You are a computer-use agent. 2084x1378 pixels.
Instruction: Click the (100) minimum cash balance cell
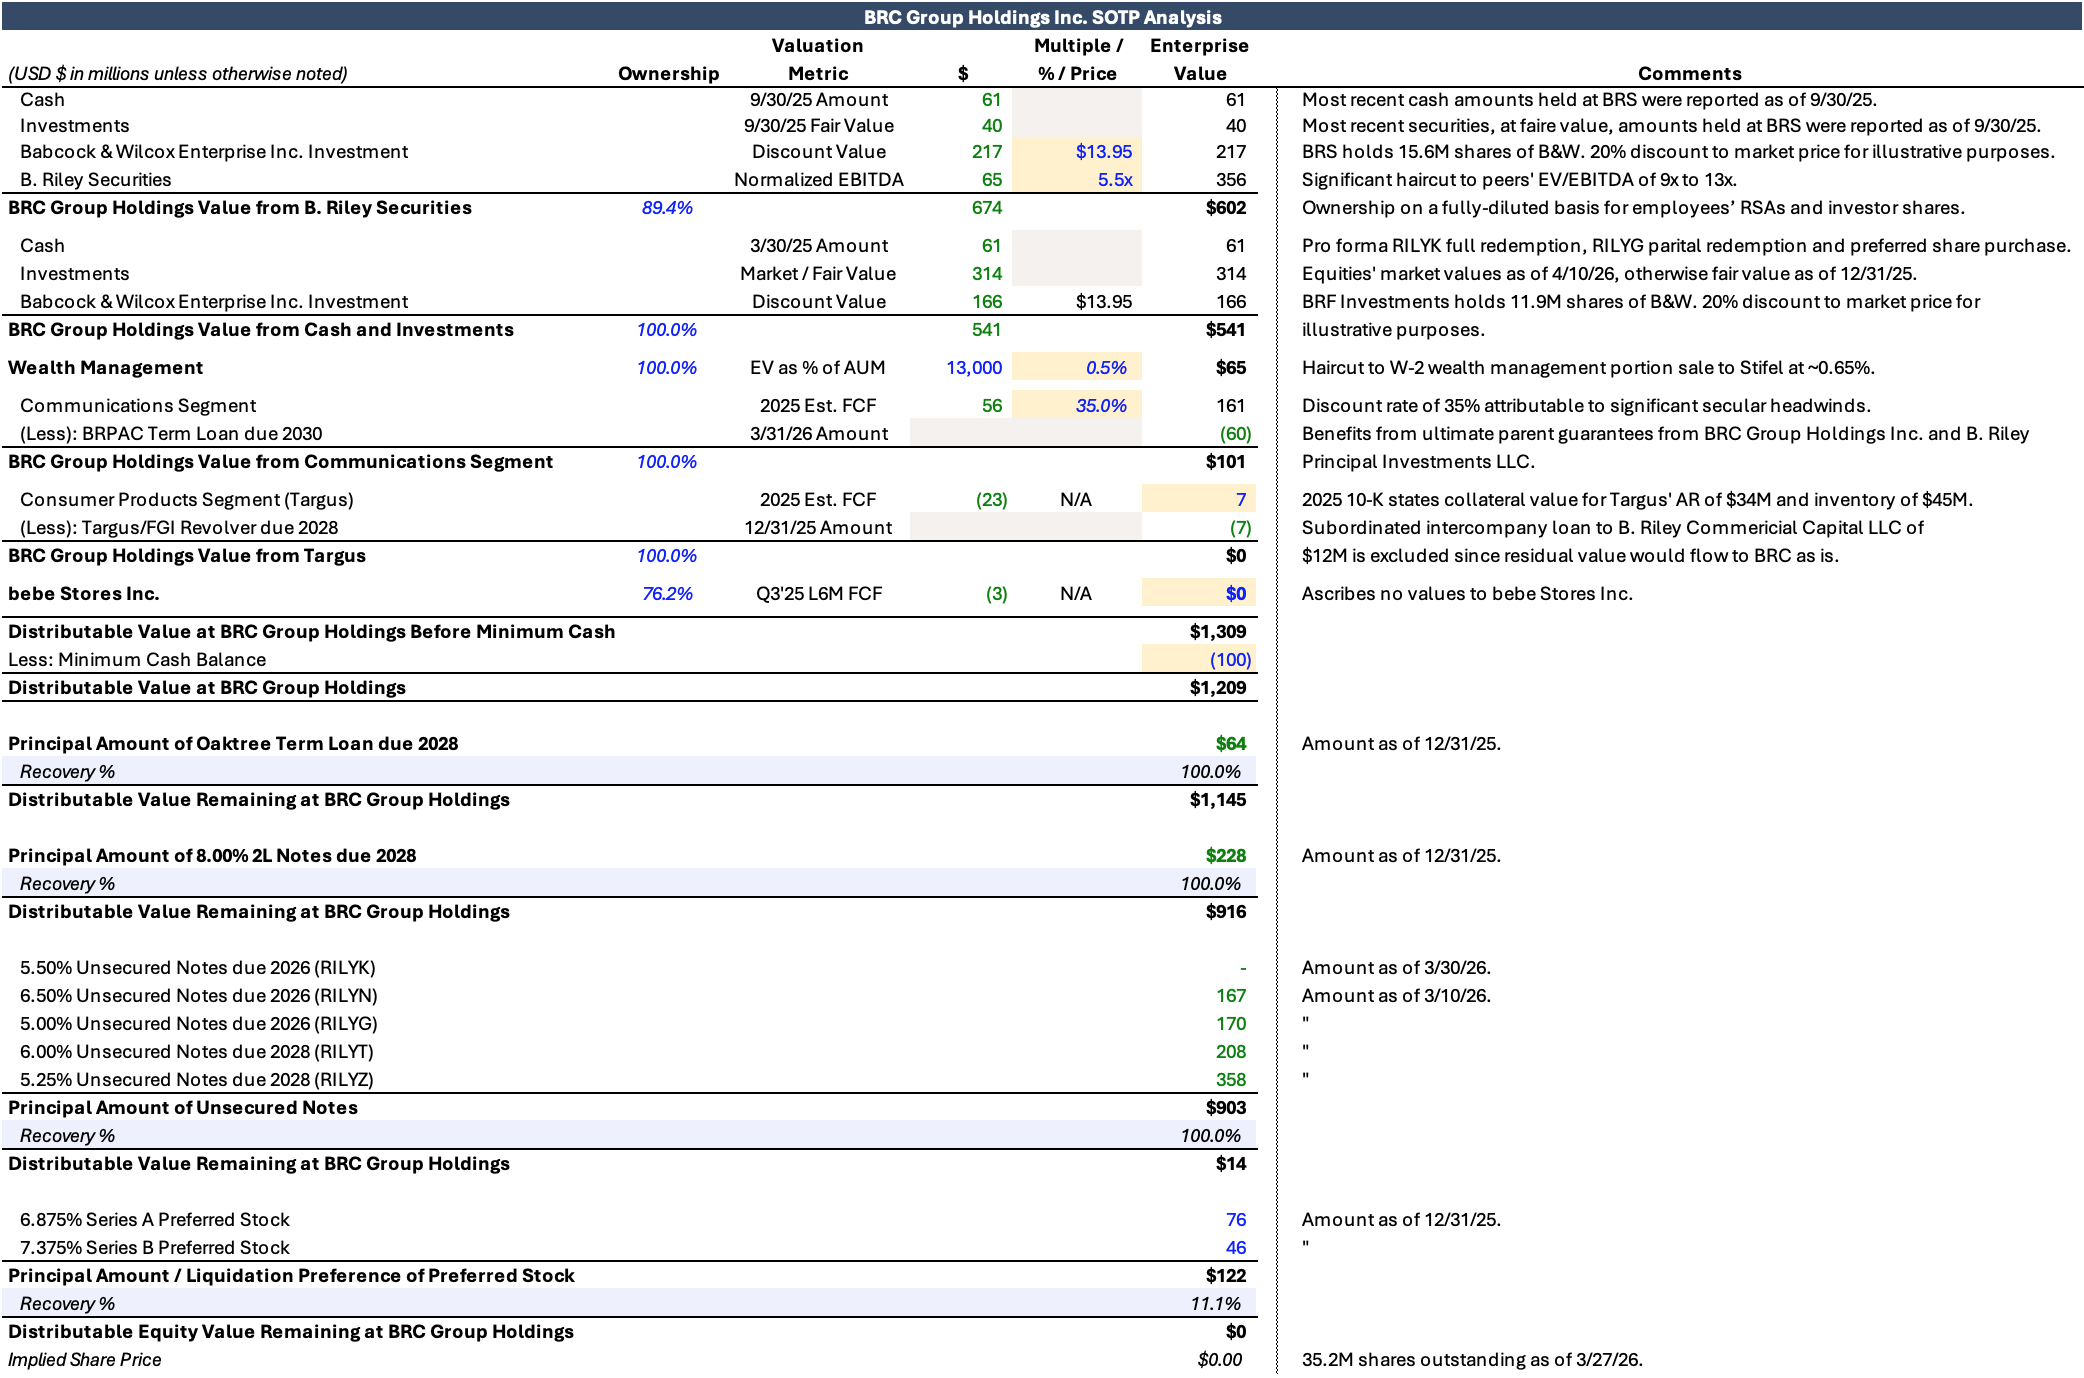(1230, 660)
